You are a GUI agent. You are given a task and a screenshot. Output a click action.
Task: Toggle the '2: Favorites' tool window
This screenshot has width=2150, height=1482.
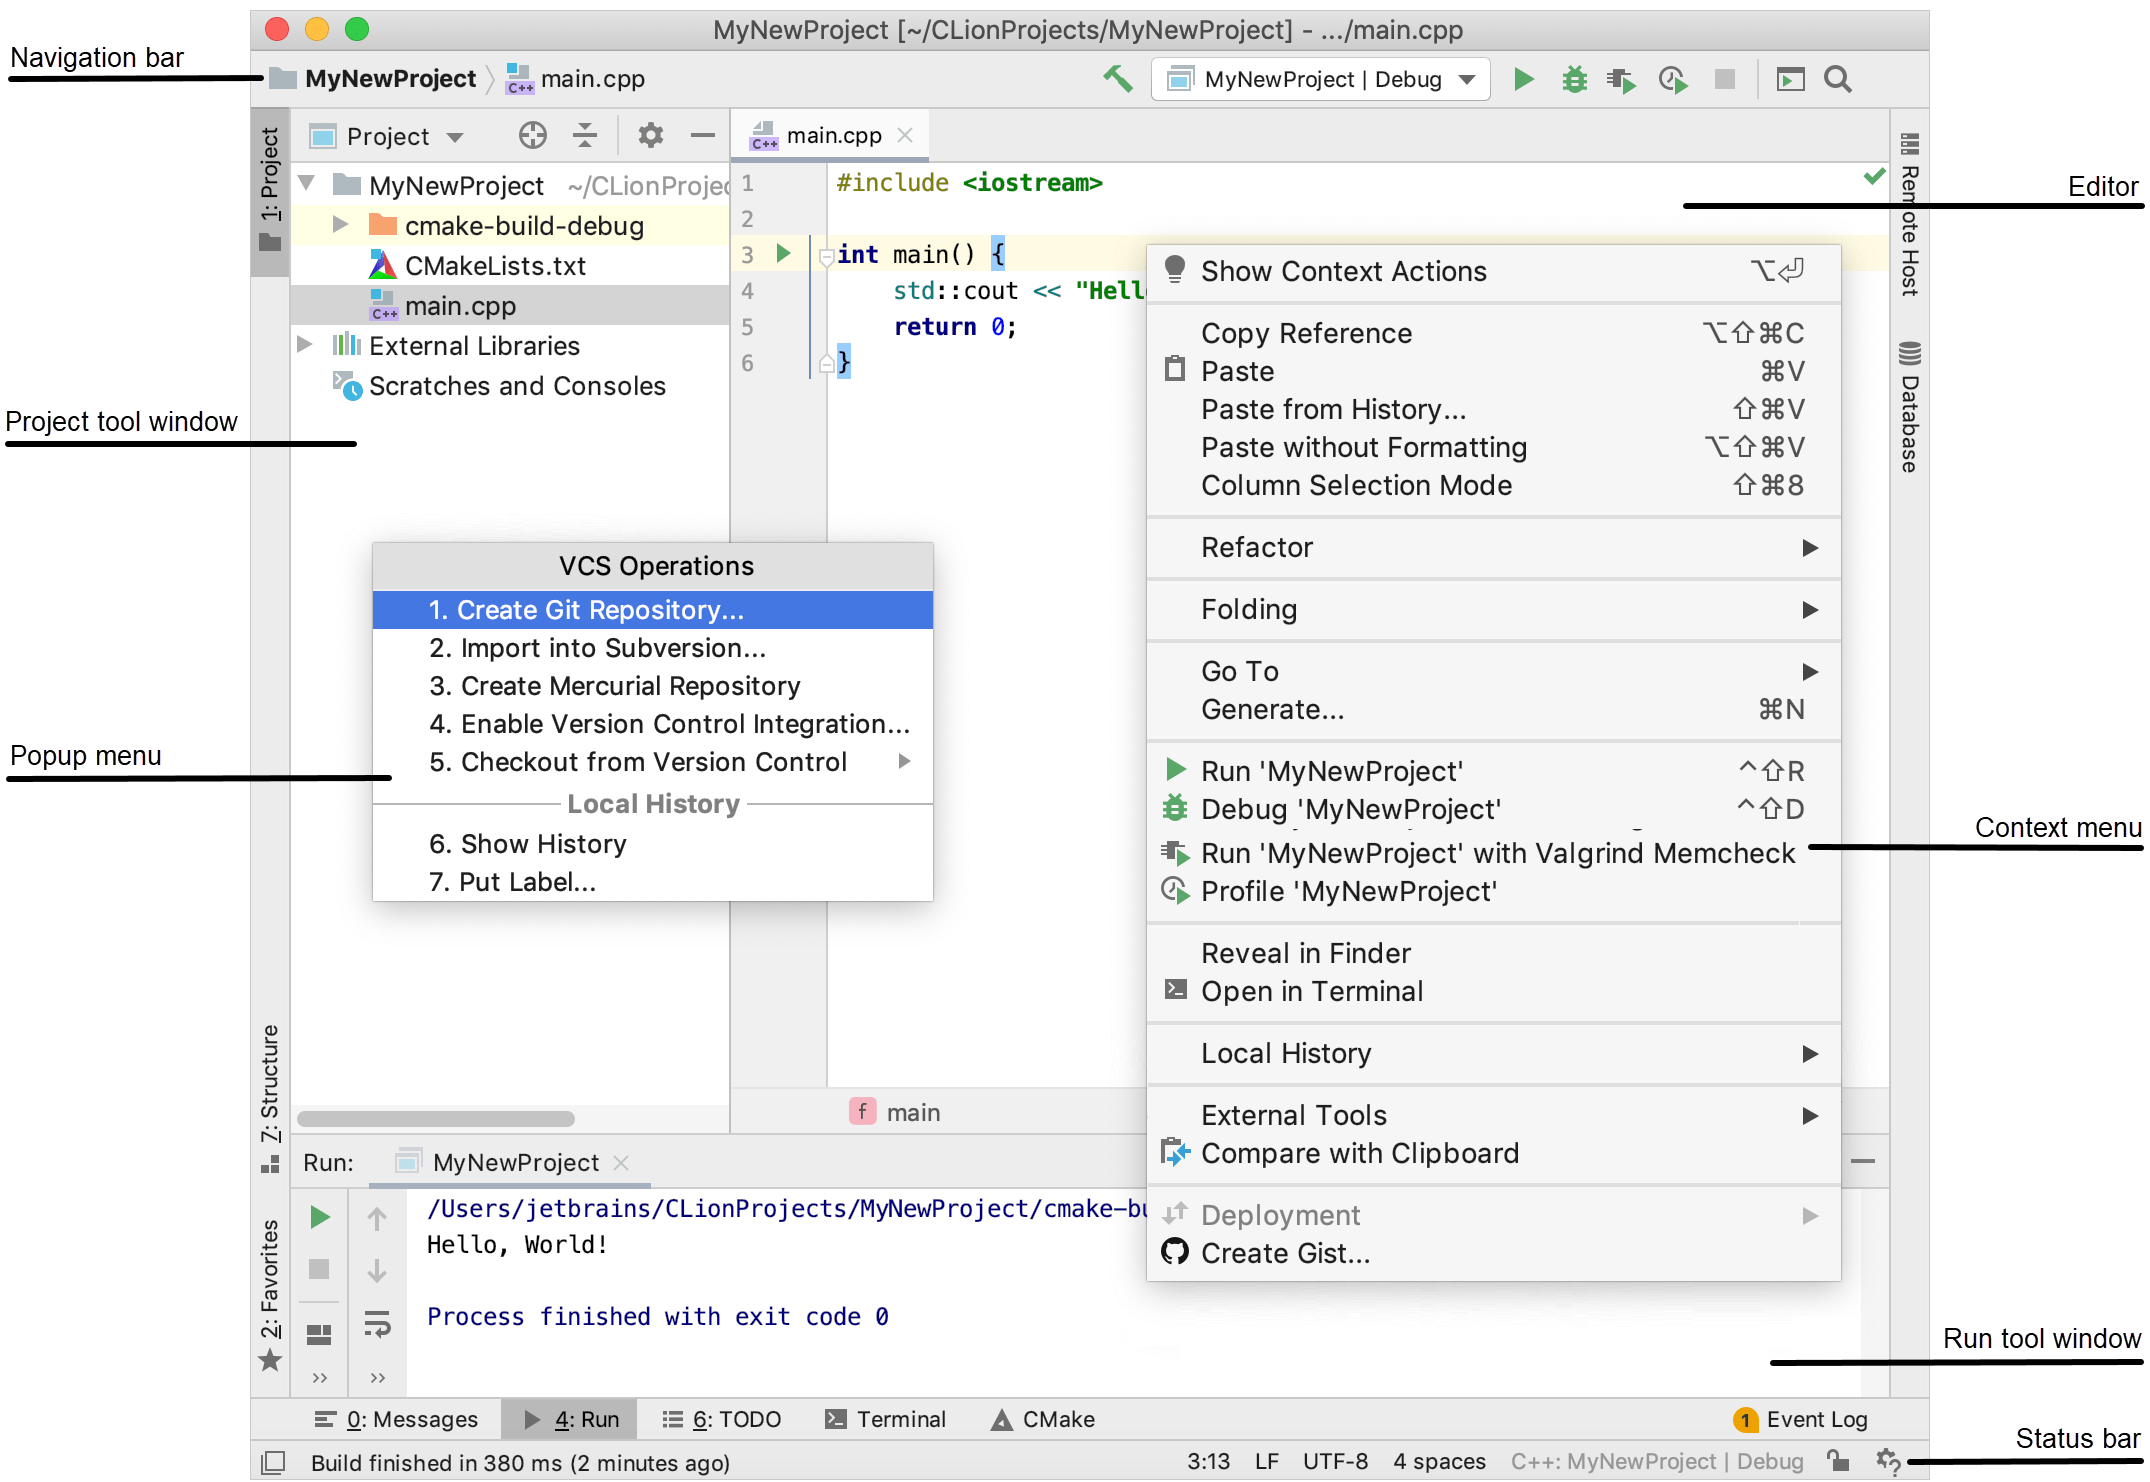point(268,1290)
